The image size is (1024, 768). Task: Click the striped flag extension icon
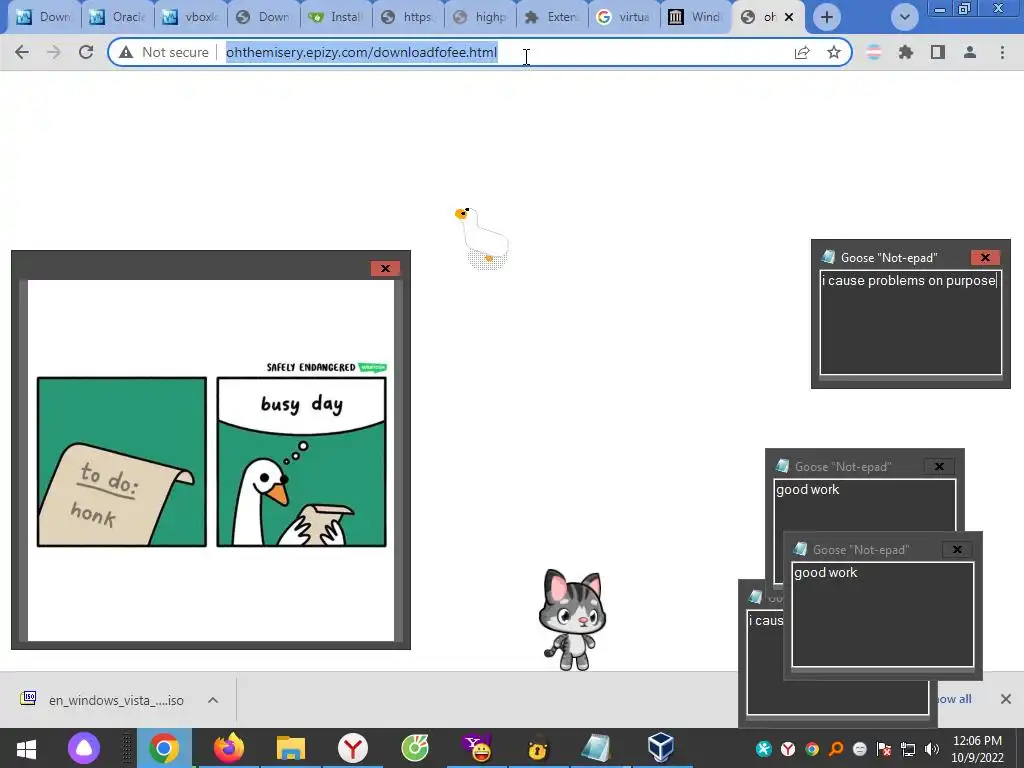pyautogui.click(x=873, y=52)
